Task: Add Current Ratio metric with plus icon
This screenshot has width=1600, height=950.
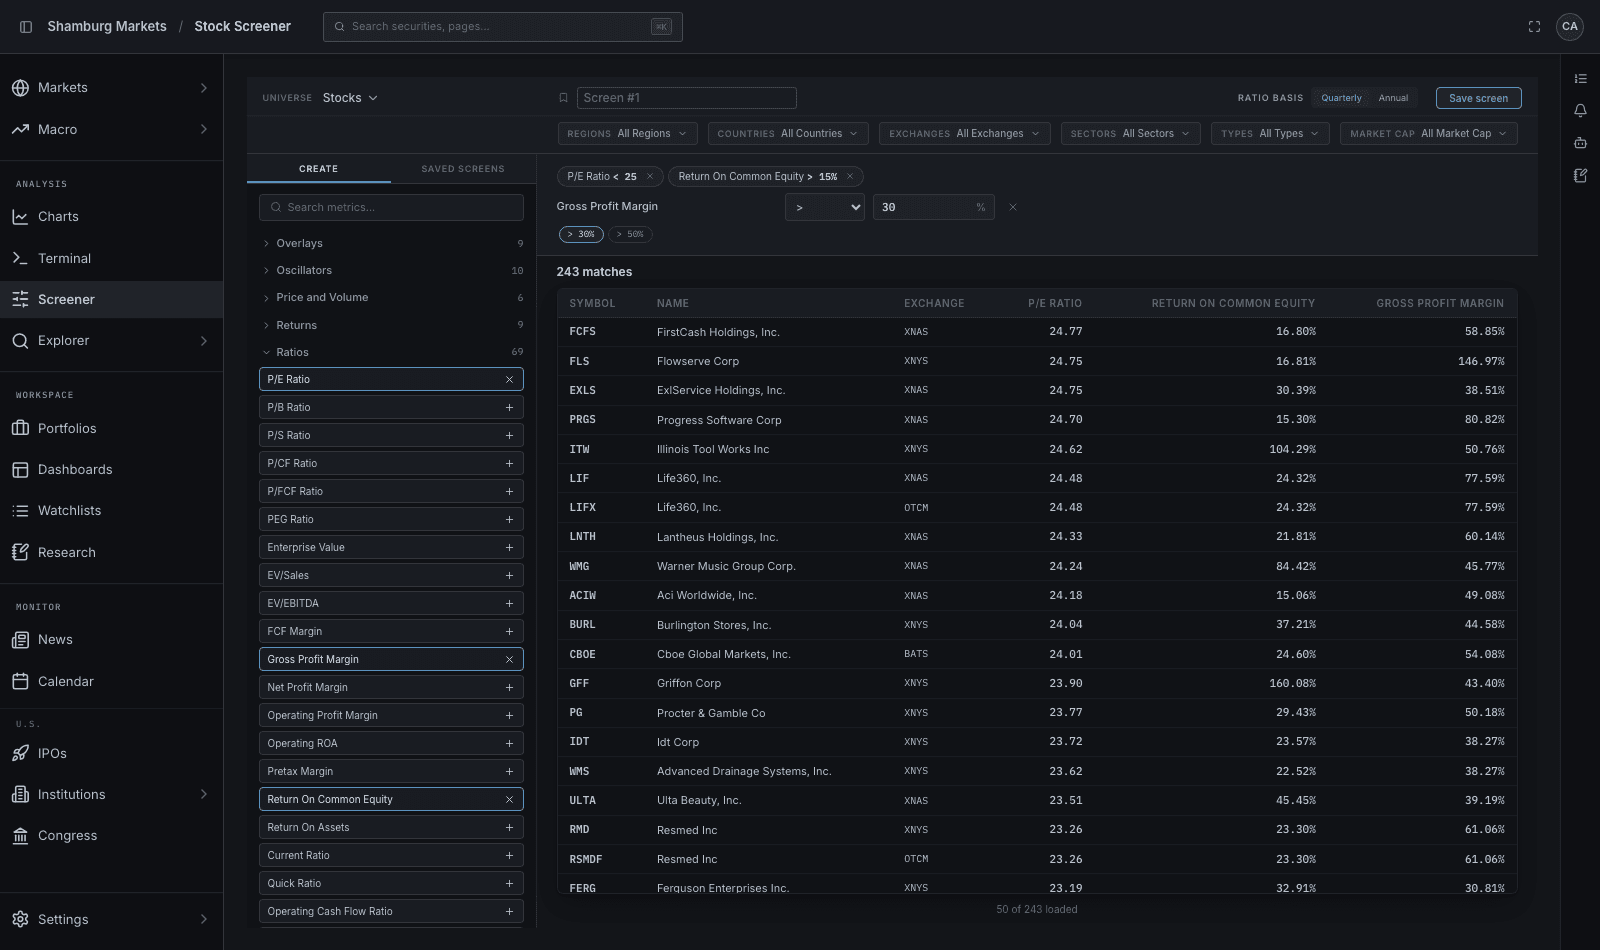Action: 509,856
